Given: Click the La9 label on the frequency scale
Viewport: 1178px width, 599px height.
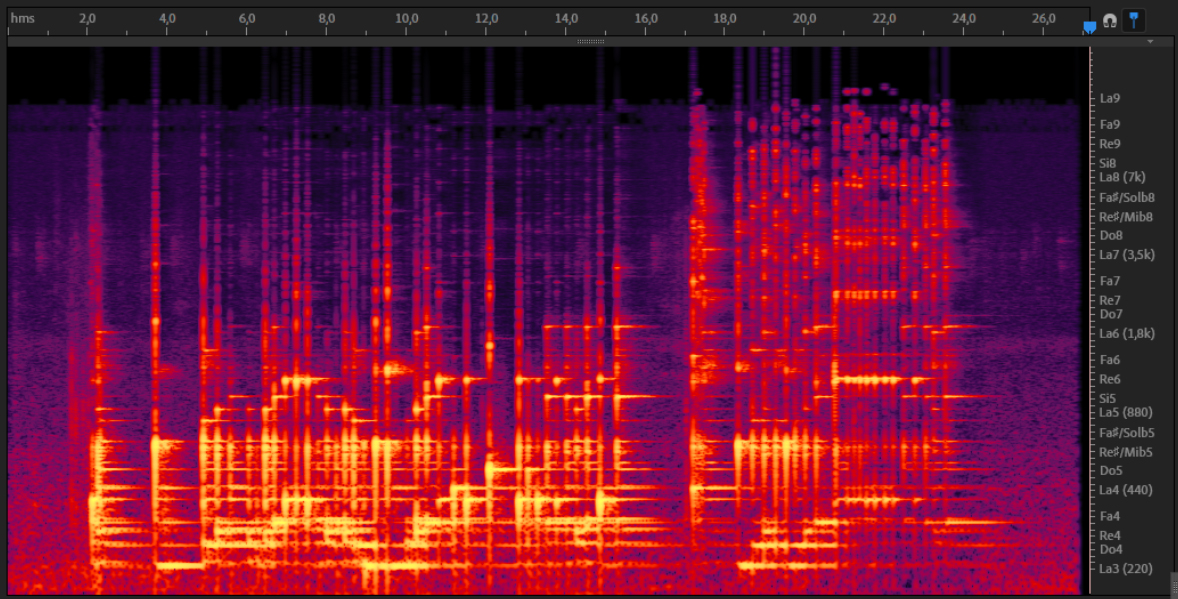Looking at the screenshot, I should coord(1110,98).
